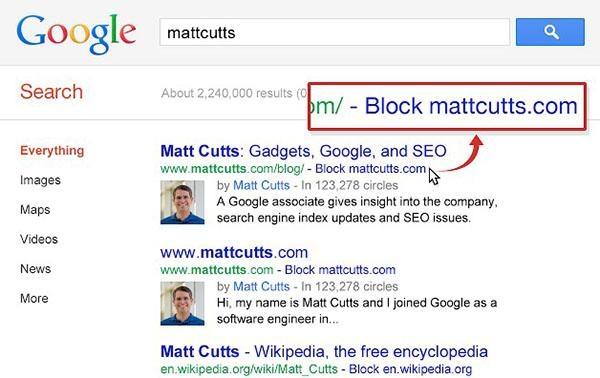This screenshot has width=600, height=378.
Task: Switch to Videos results
Action: 39,239
